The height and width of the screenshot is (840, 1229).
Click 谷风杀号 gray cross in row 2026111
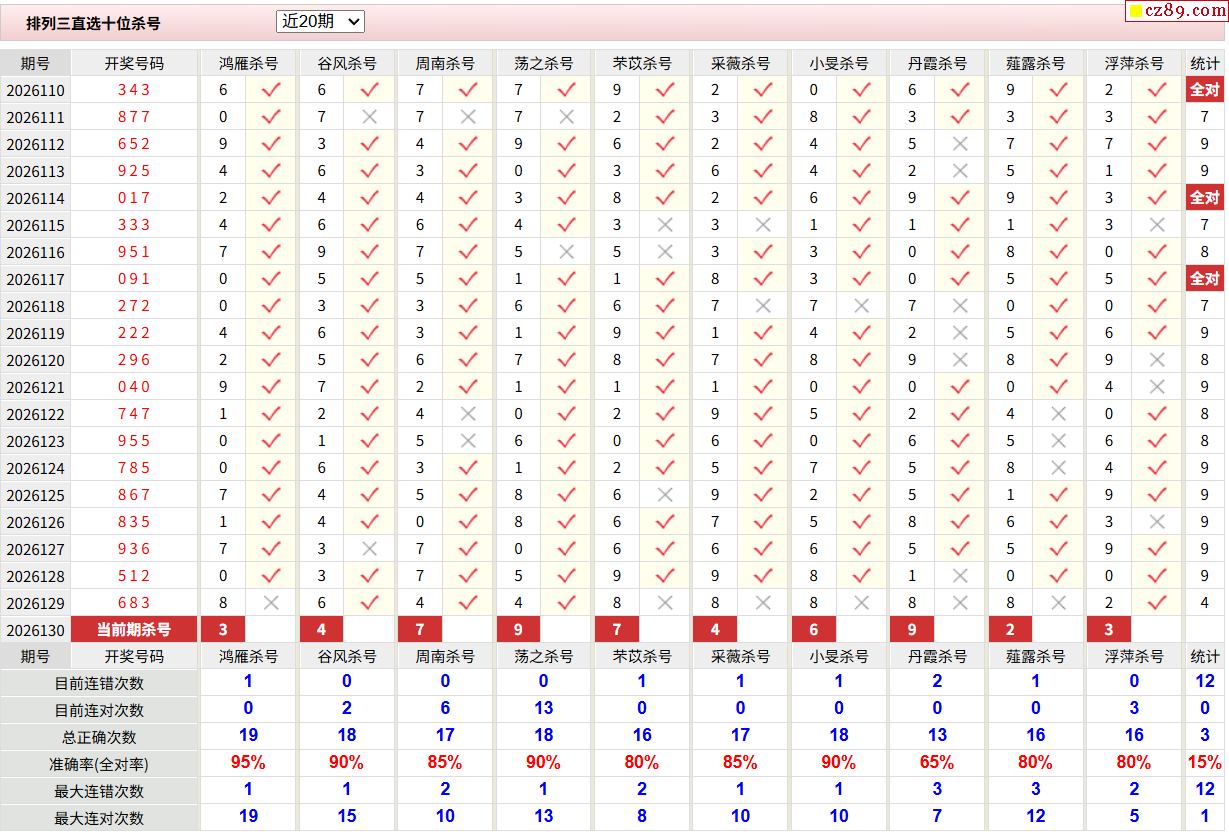(x=369, y=117)
